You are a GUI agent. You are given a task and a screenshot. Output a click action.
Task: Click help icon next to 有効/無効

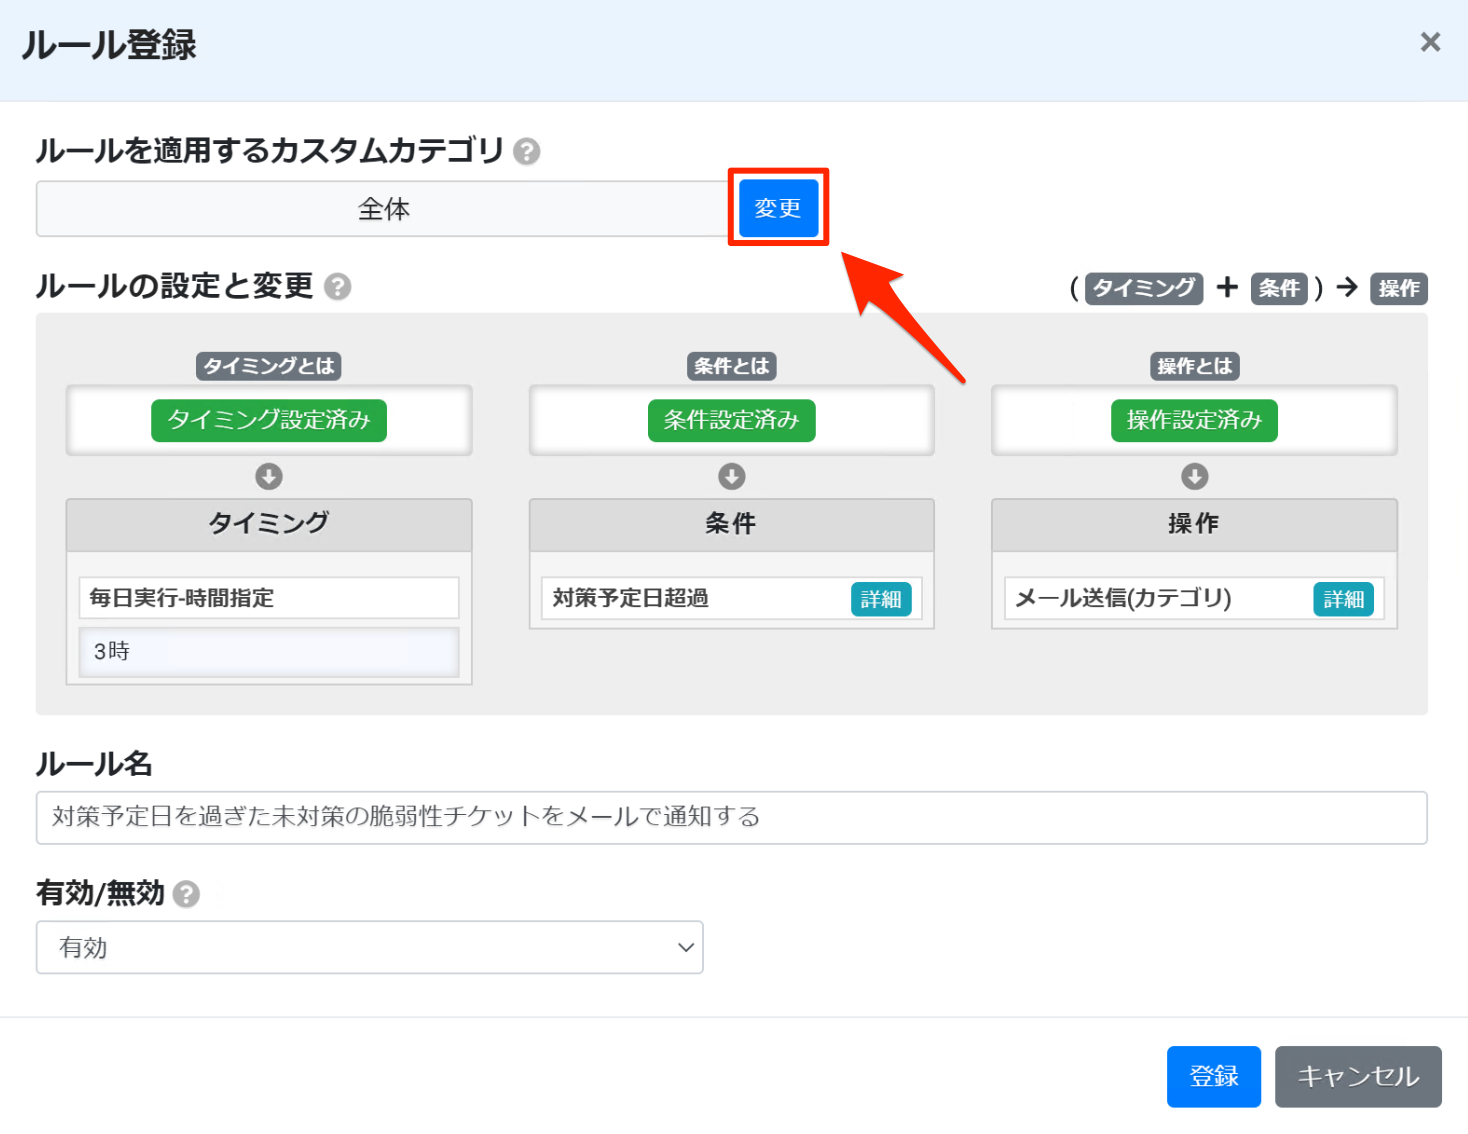[x=186, y=894]
